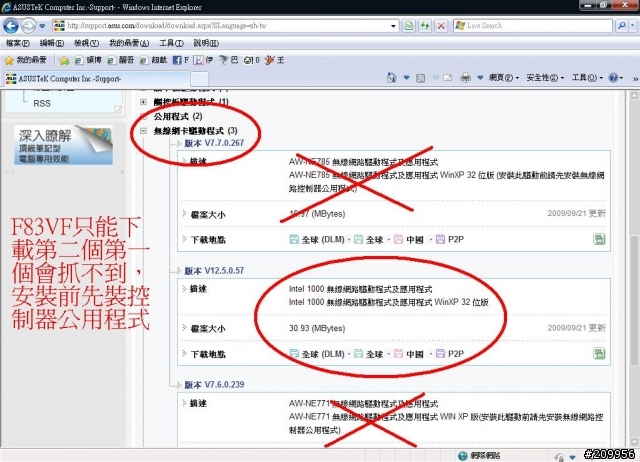This screenshot has height=462, width=640.
Task: Click the Live Search input box
Action: coord(533,26)
